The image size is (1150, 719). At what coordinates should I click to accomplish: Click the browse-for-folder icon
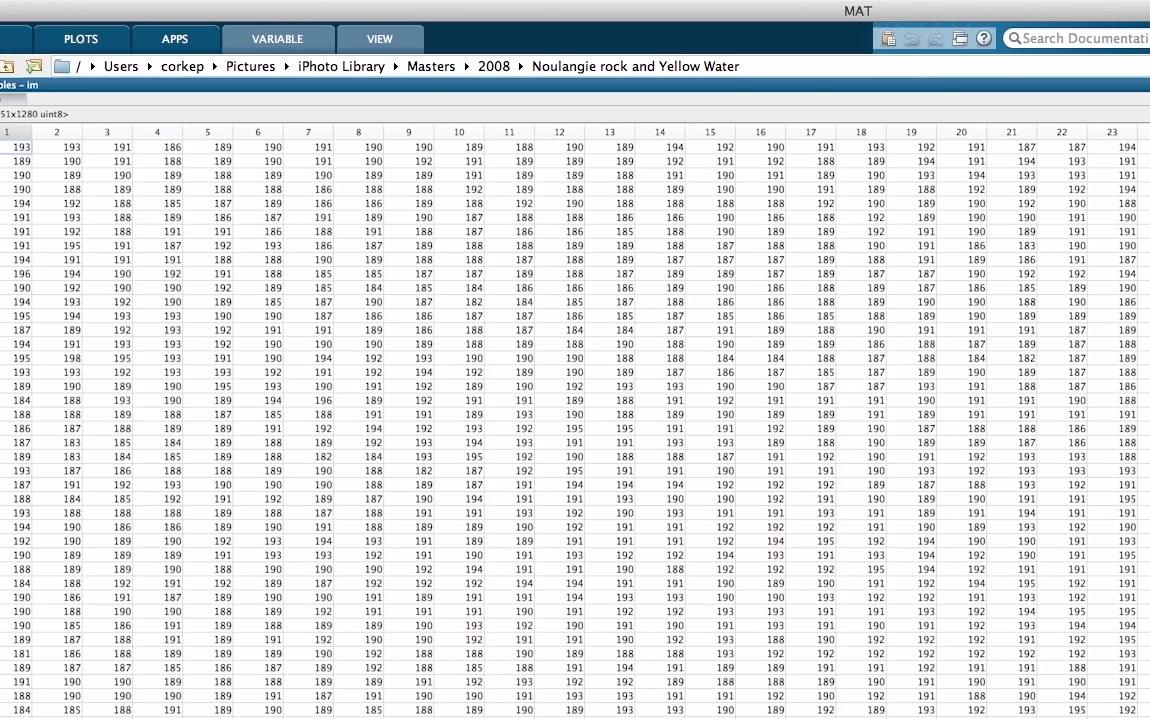pyautogui.click(x=33, y=65)
